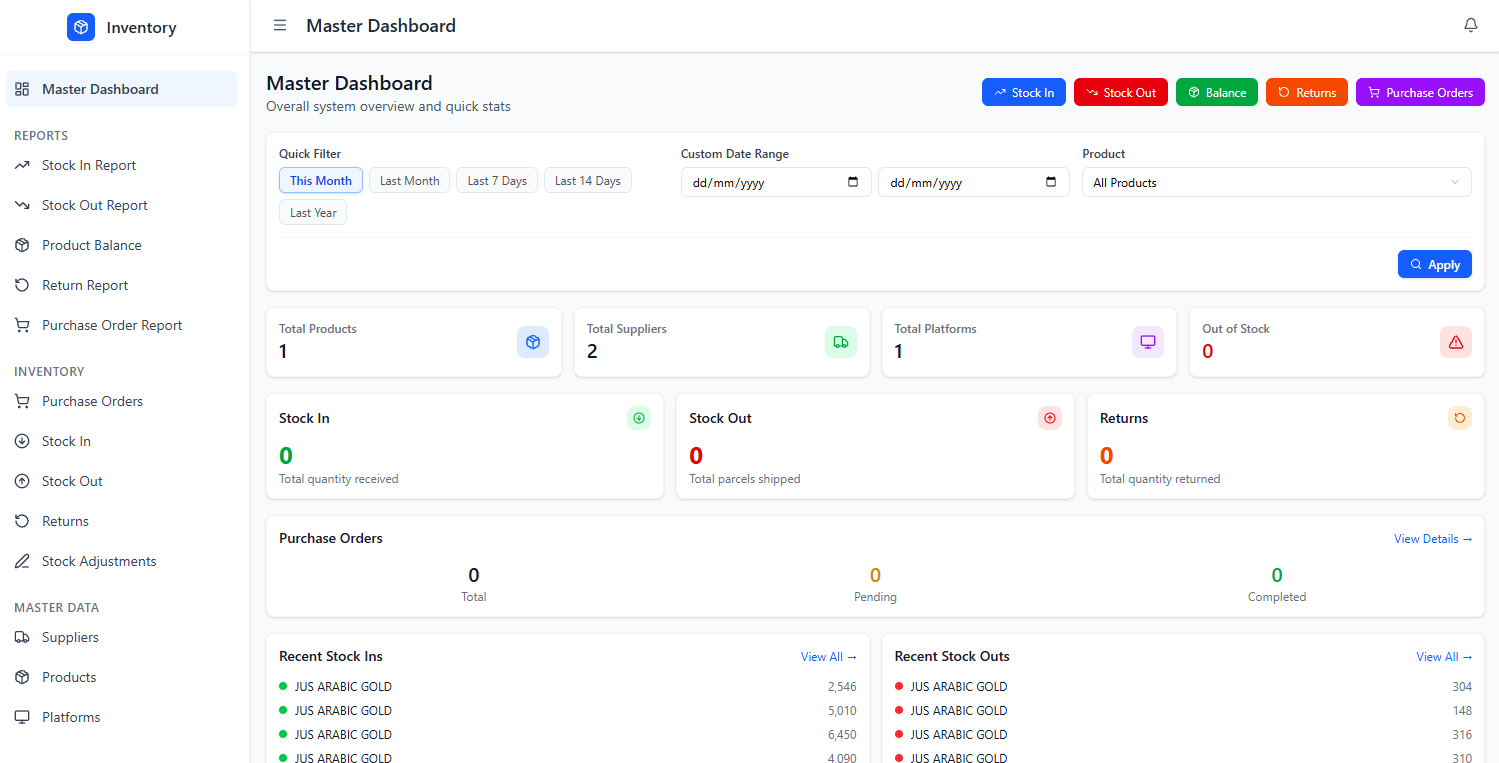Select the Last 7 Days filter
Screen dimensions: 1499x763
pyautogui.click(x=496, y=180)
